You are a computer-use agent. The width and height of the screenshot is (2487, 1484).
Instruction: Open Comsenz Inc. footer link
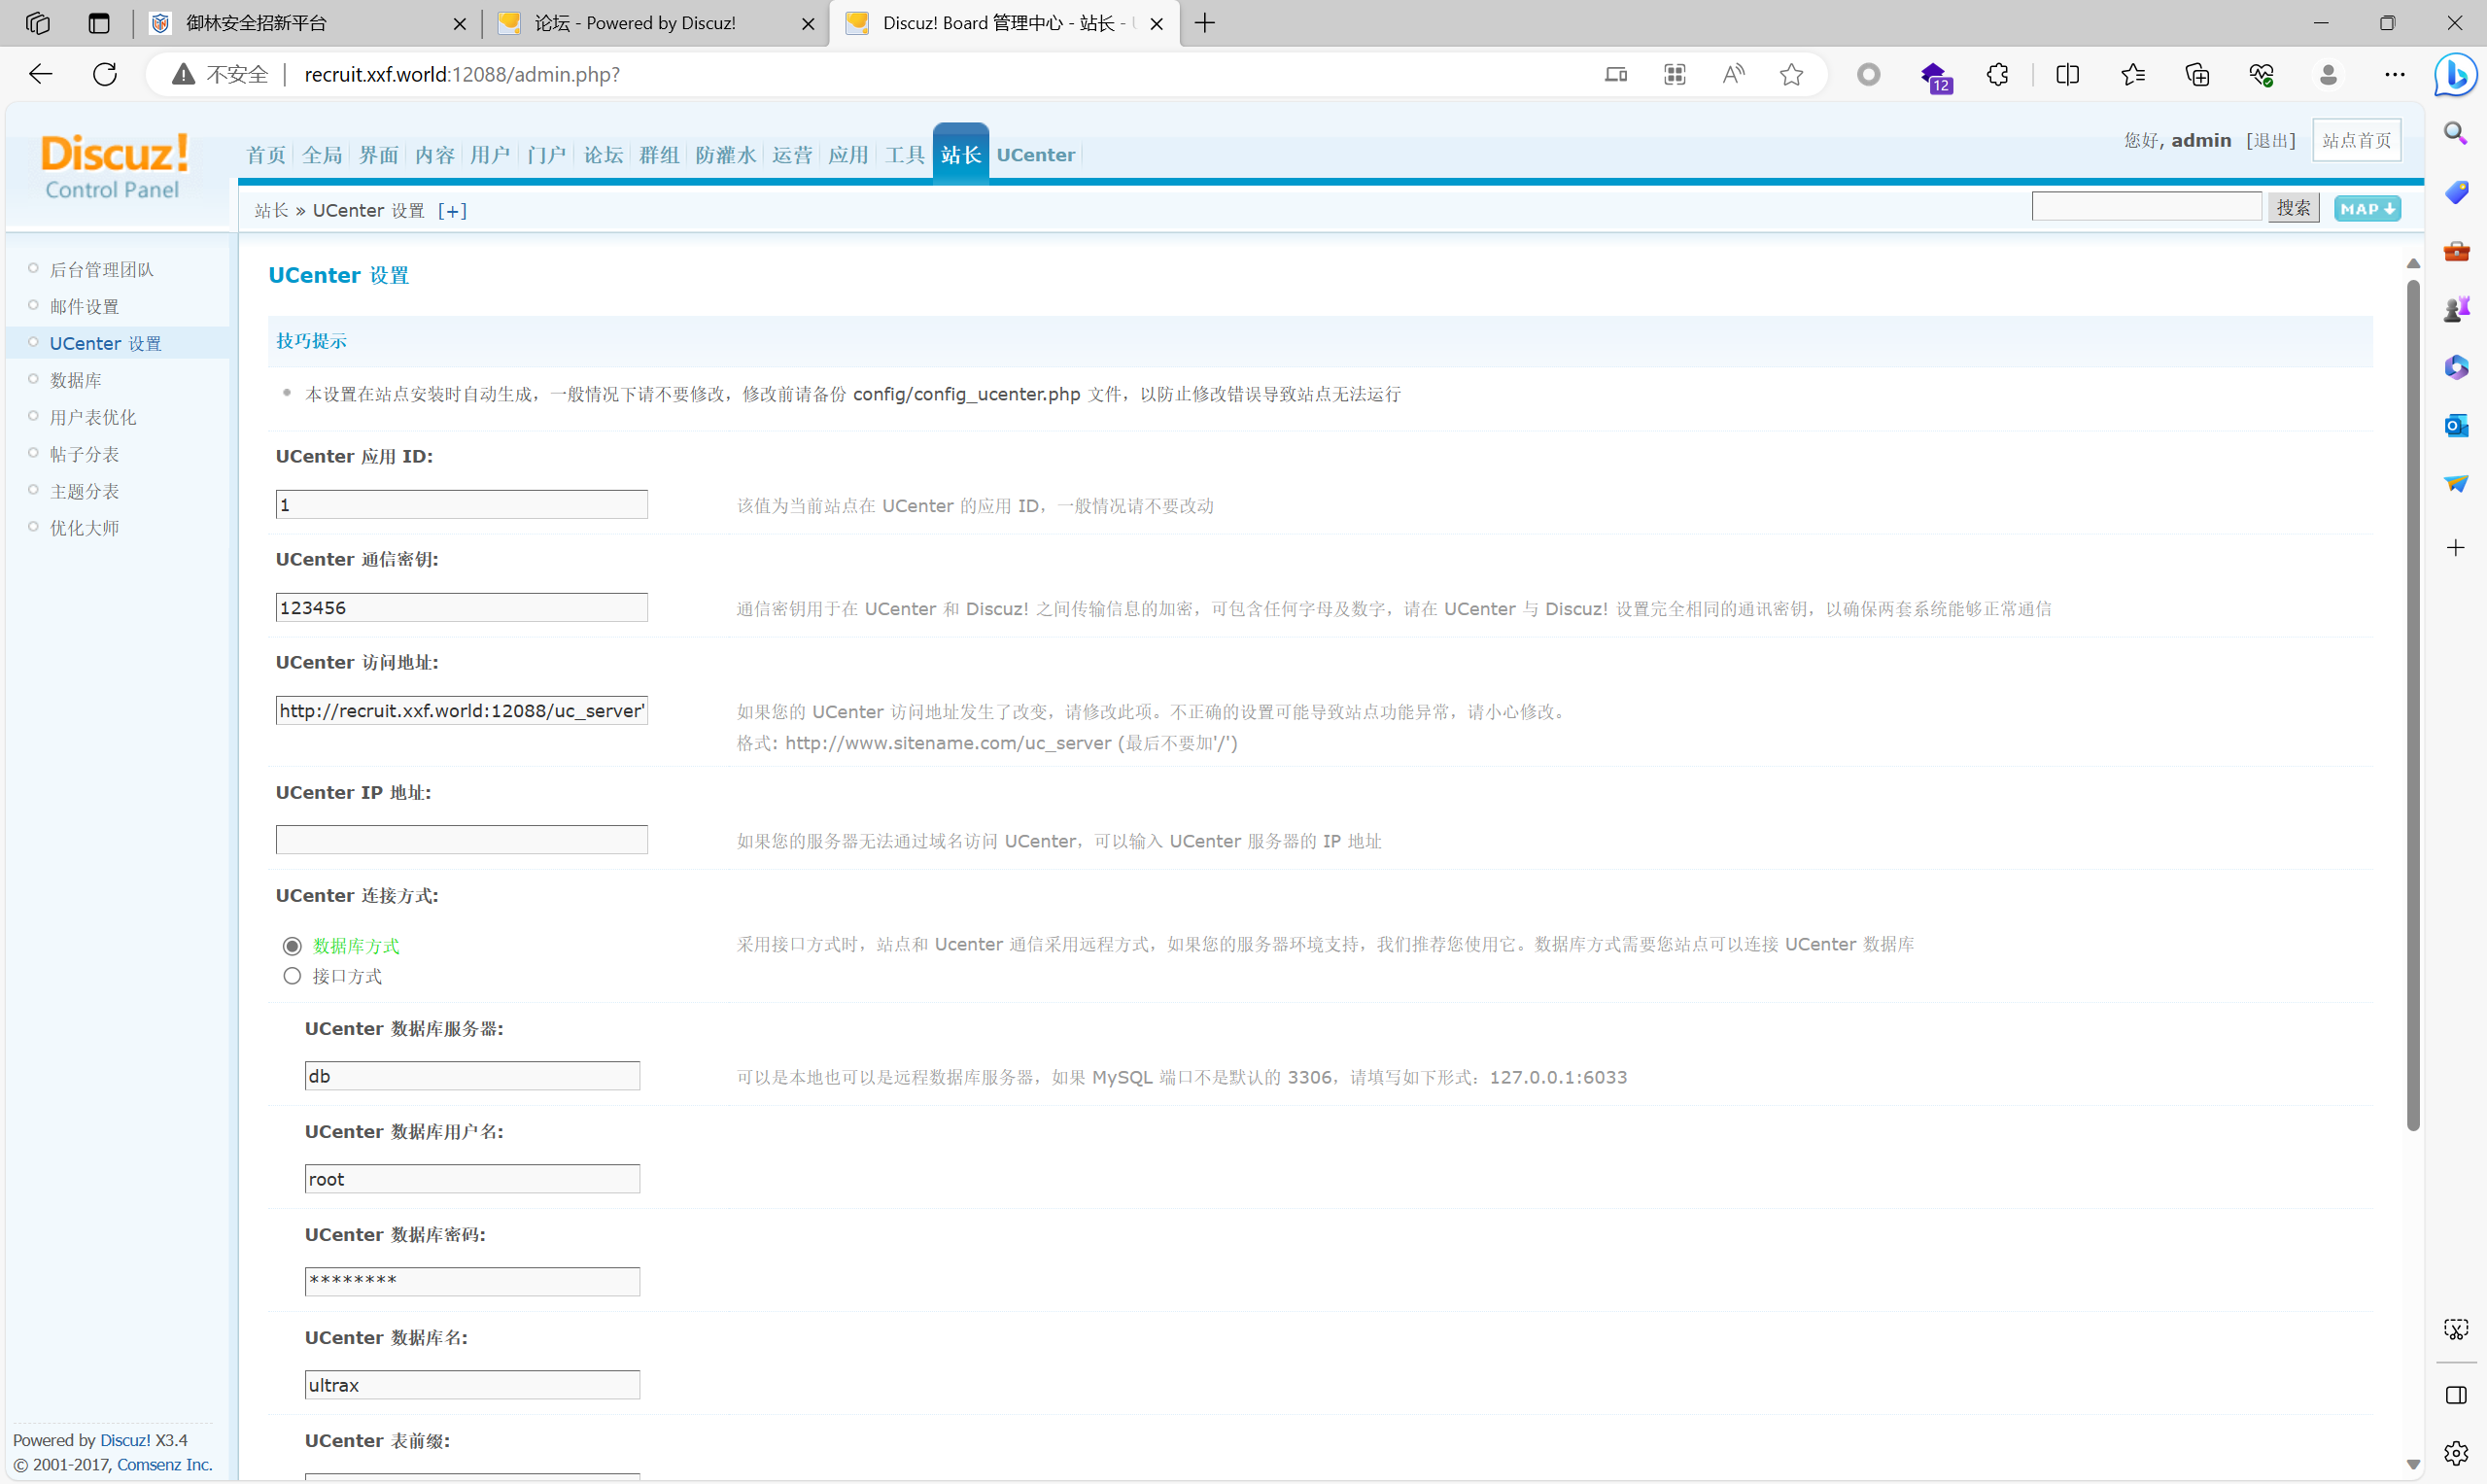coord(165,1464)
